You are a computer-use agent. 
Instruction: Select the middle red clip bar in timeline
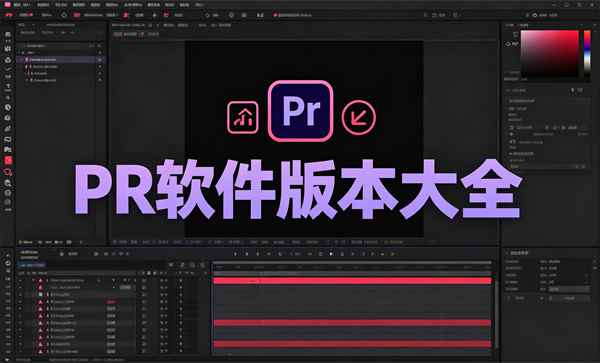(352, 323)
